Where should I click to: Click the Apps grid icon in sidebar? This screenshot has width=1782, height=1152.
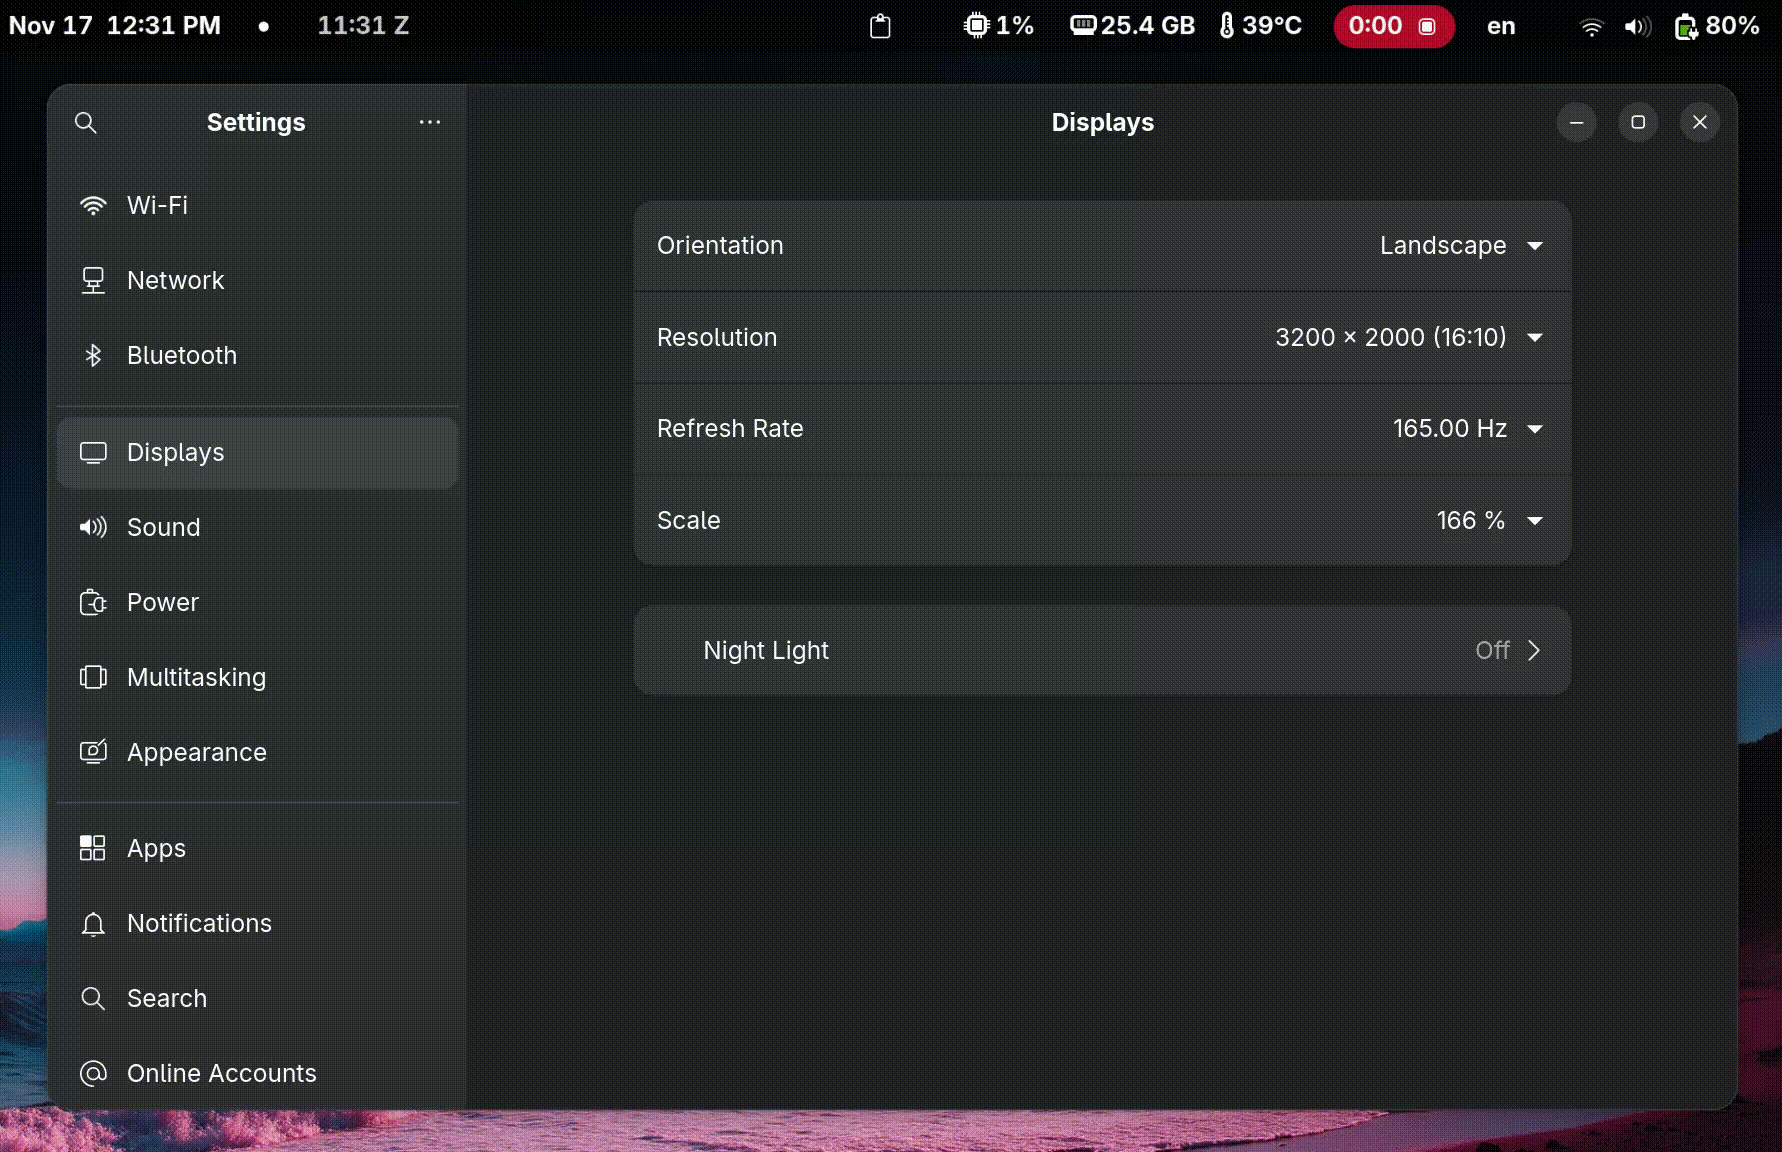[93, 848]
